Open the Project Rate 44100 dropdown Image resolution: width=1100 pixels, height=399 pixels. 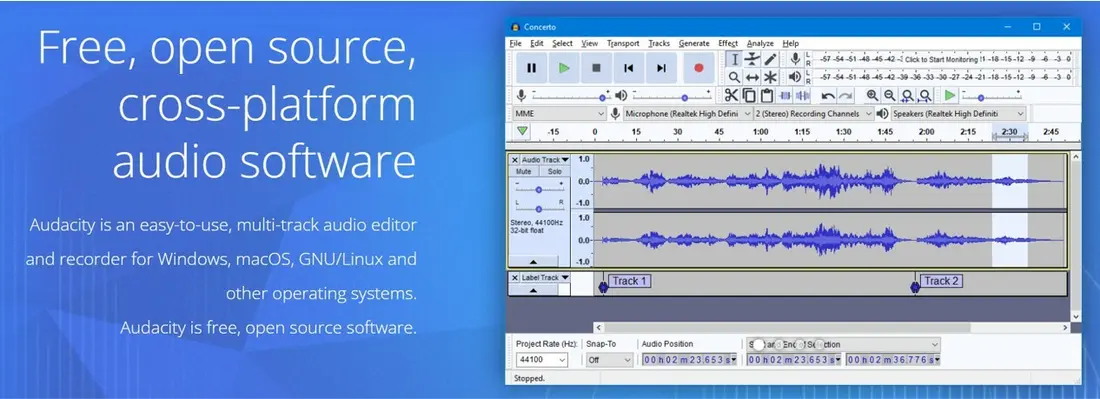coord(542,360)
